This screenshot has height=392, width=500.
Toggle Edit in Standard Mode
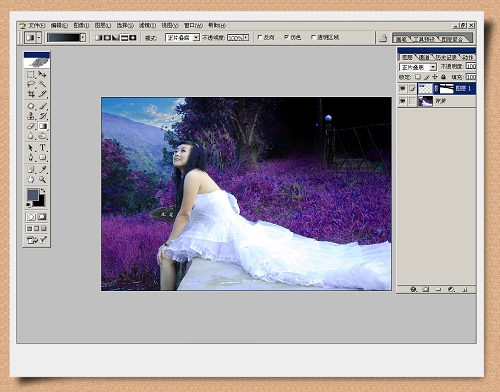coord(31,217)
